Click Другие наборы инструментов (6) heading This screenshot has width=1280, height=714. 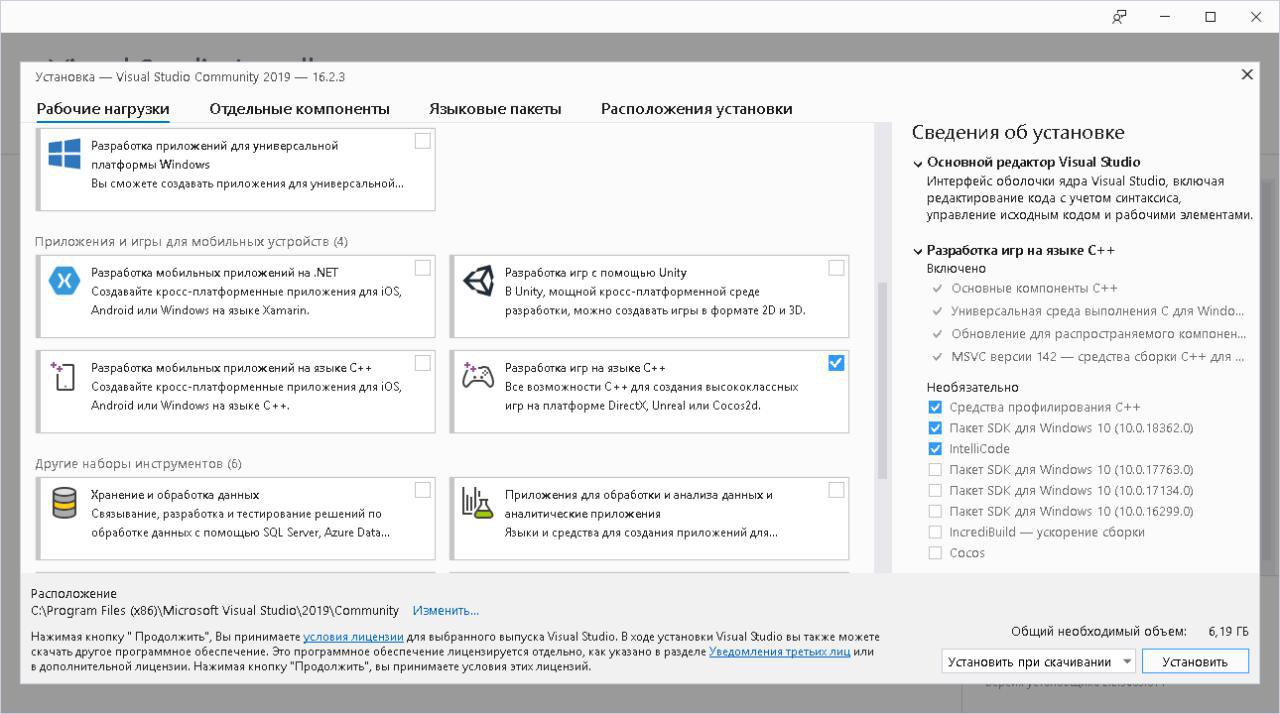click(138, 464)
